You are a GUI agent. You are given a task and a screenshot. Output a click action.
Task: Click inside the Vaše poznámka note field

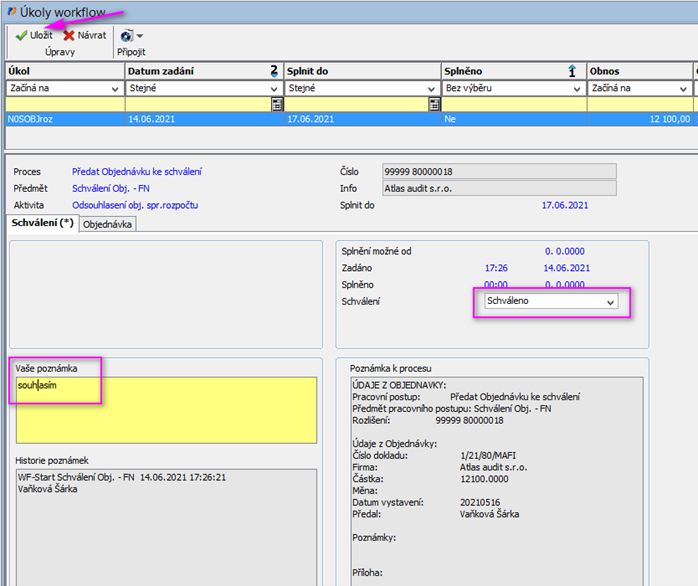coord(165,410)
